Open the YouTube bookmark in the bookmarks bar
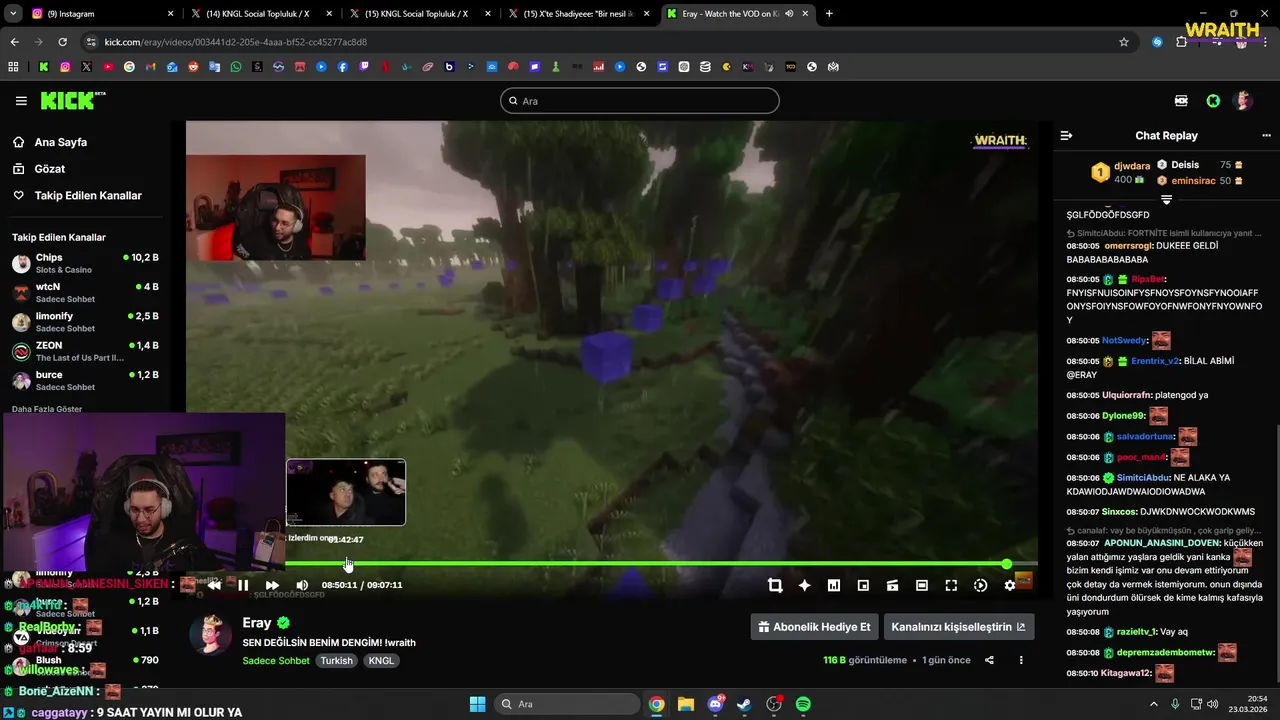The height and width of the screenshot is (720, 1280). [108, 67]
